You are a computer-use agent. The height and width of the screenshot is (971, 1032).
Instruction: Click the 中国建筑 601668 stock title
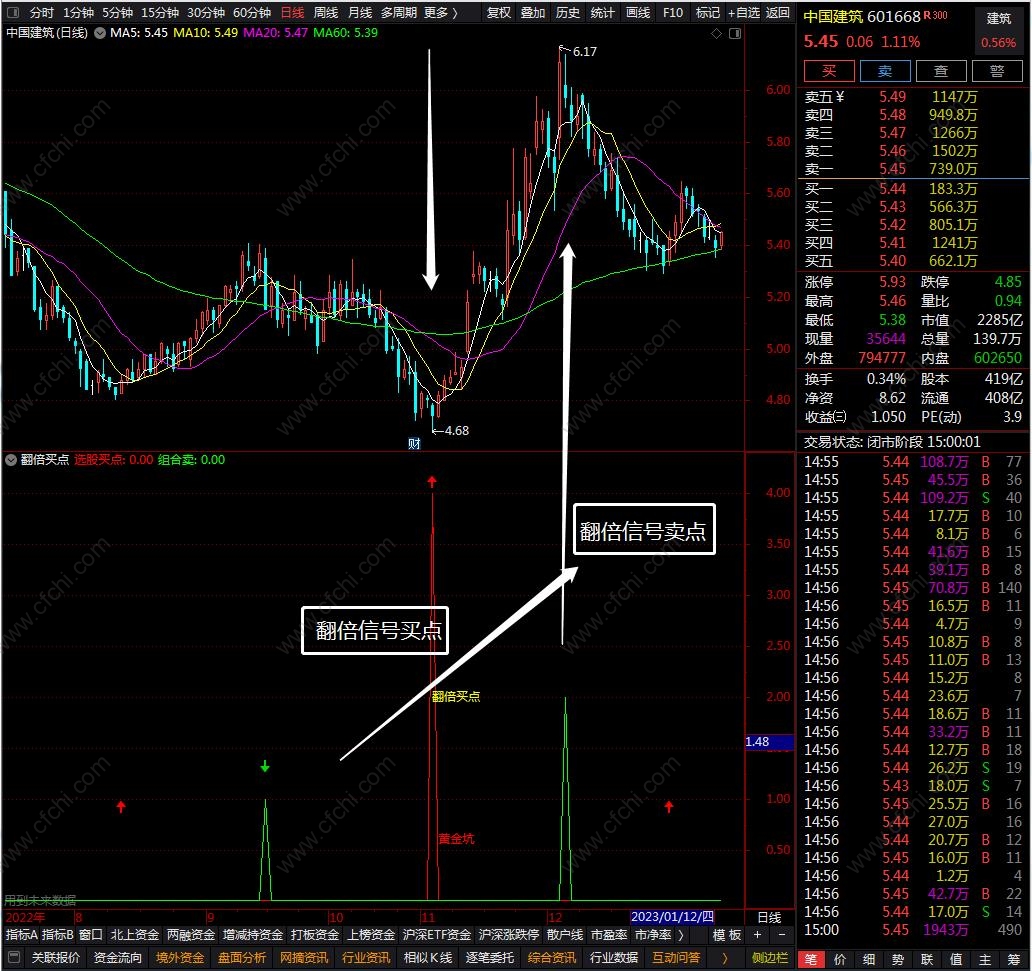[862, 16]
